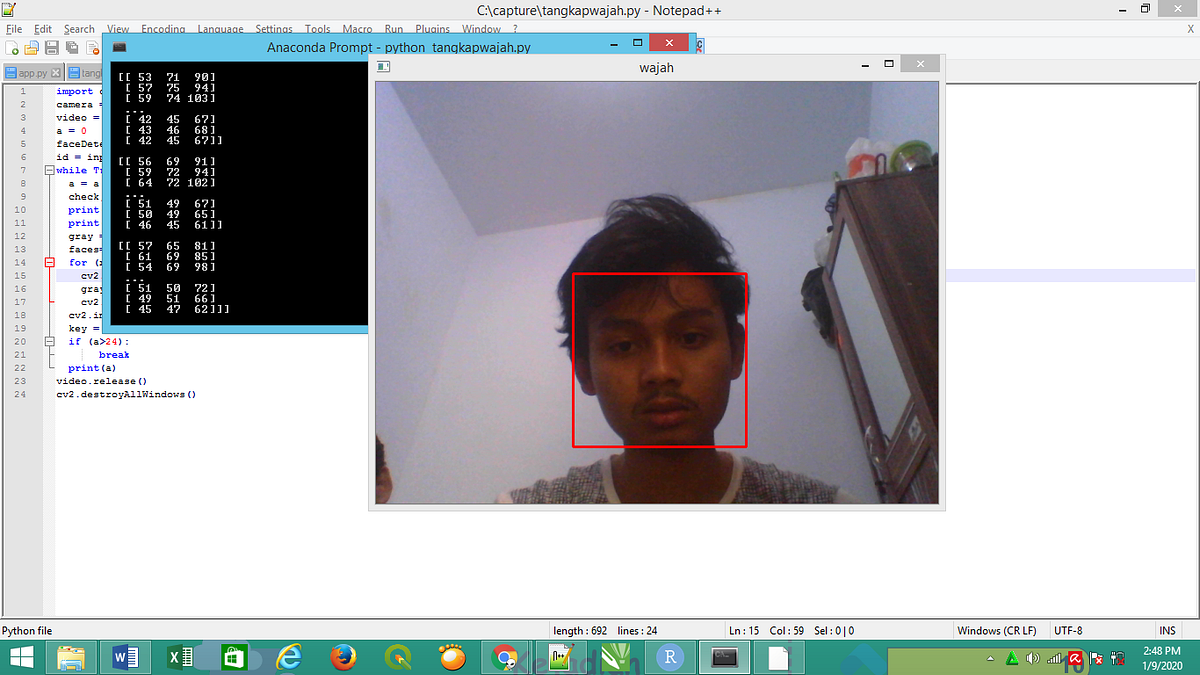This screenshot has width=1200, height=675.
Task: Click the UTF-8 encoding indicator
Action: point(1066,630)
